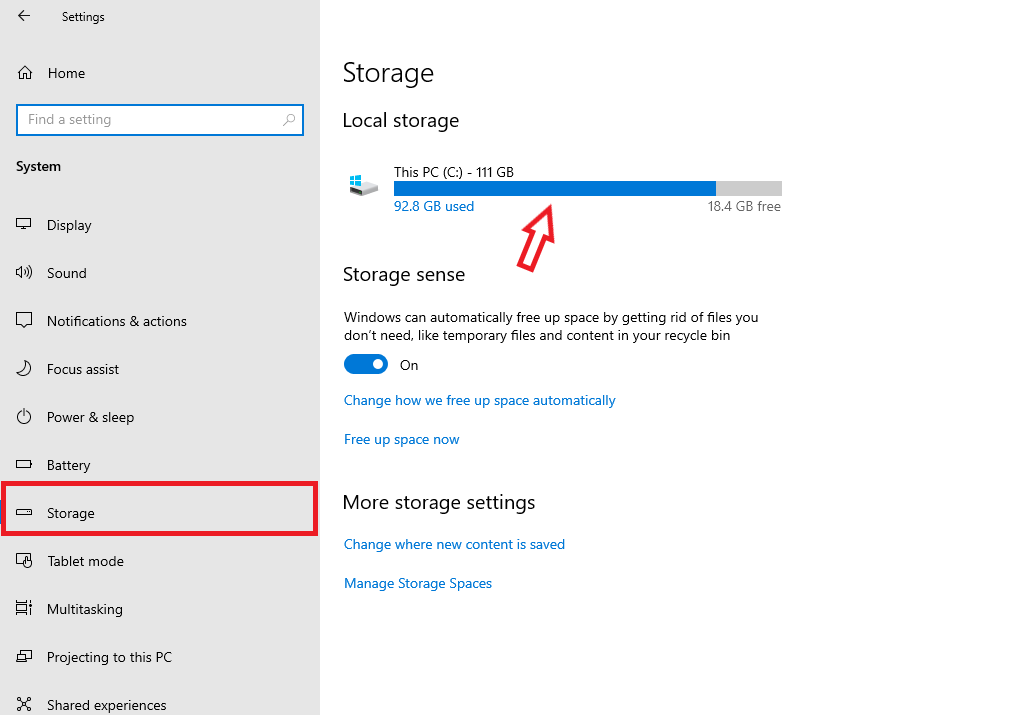Click the Display monitor icon
This screenshot has height=715, width=1033.
pos(24,224)
